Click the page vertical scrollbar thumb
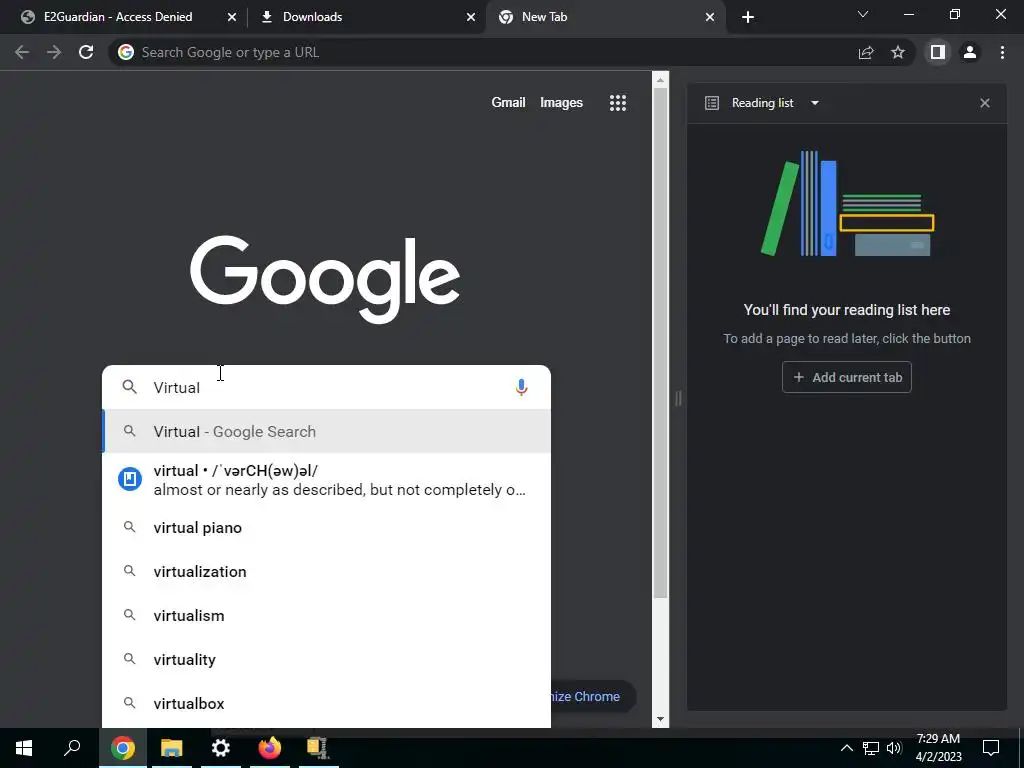The width and height of the screenshot is (1024, 768). (660, 344)
